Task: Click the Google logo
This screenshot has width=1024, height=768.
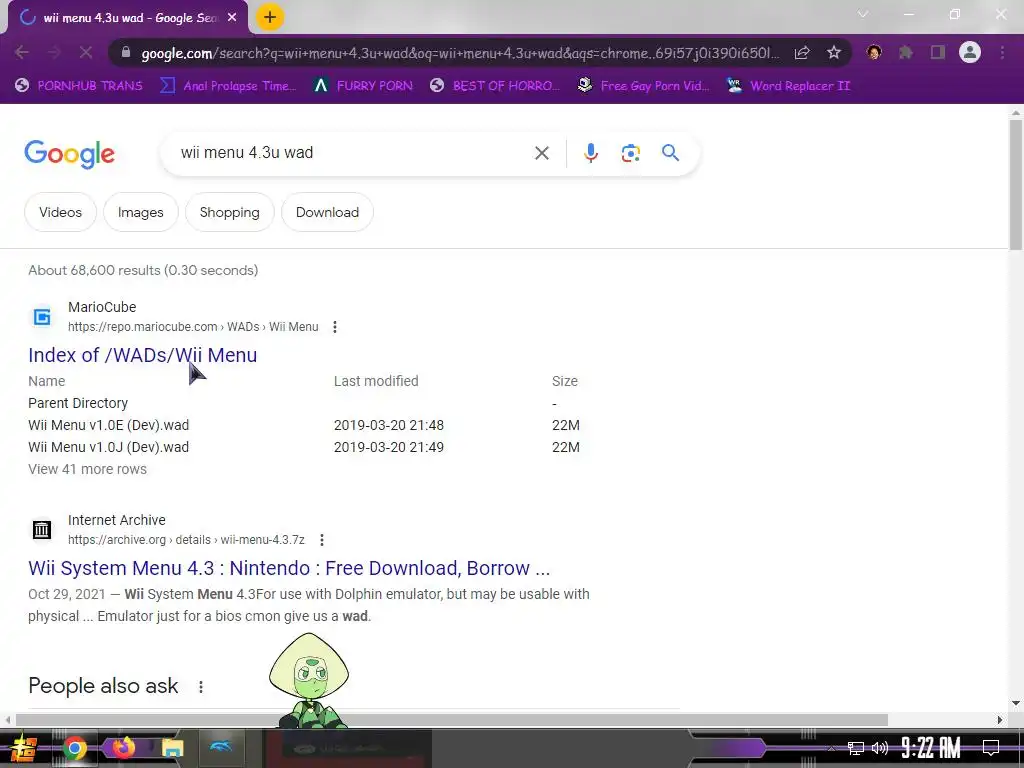Action: [69, 154]
